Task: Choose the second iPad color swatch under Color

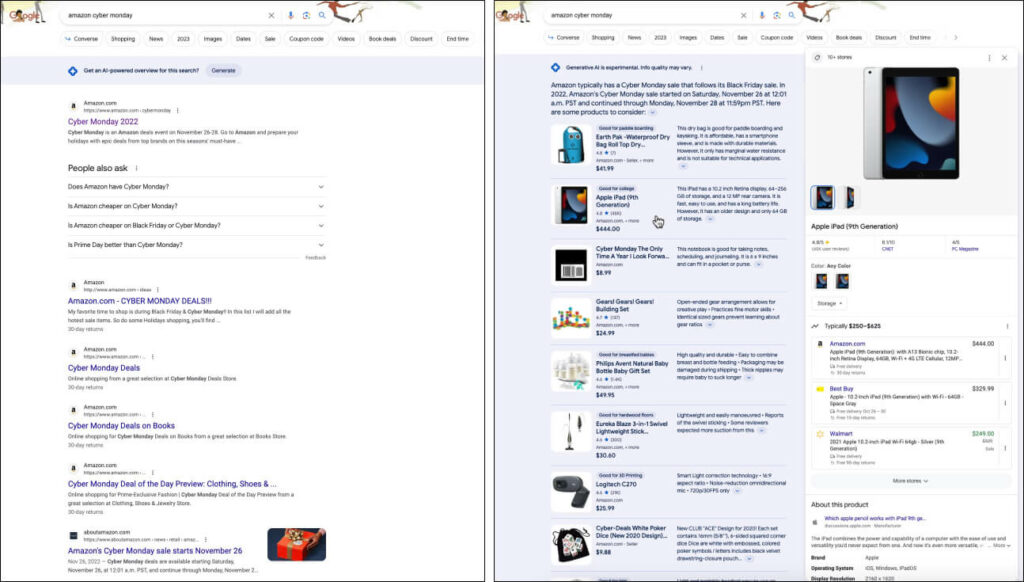Action: pos(842,281)
